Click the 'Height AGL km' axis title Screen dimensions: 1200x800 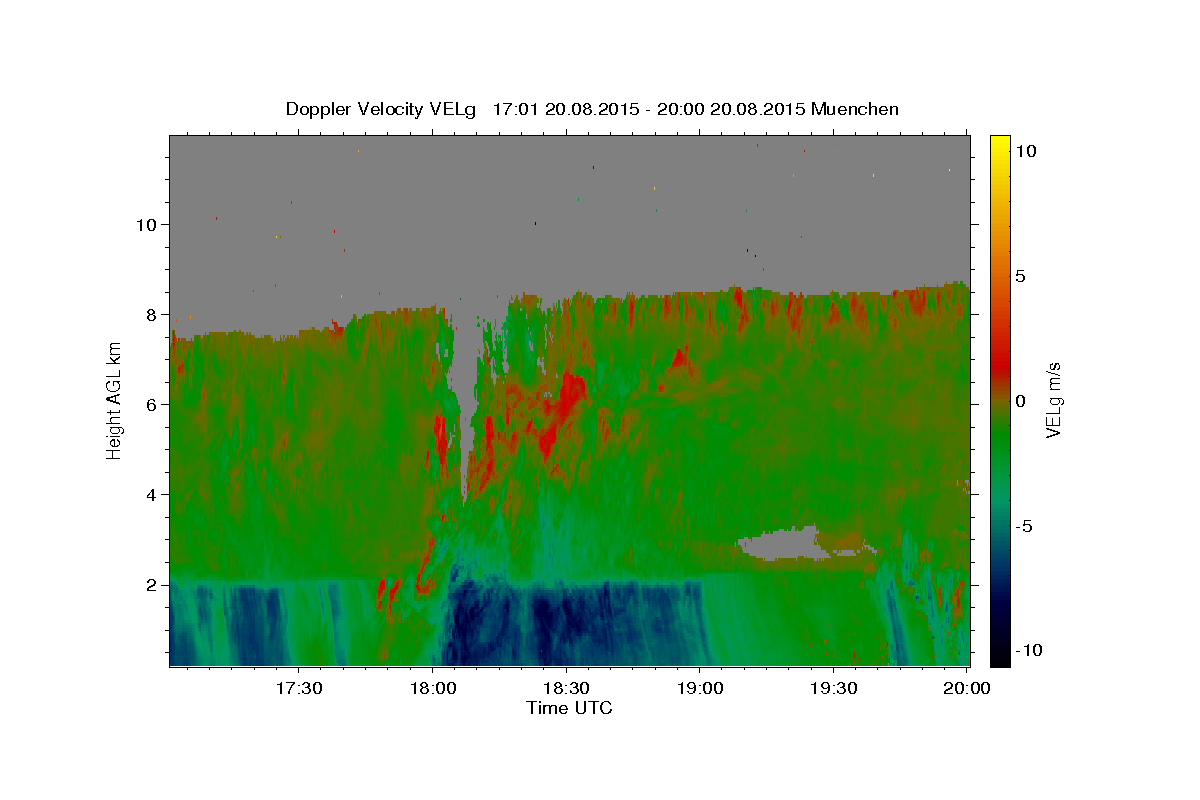click(x=115, y=400)
